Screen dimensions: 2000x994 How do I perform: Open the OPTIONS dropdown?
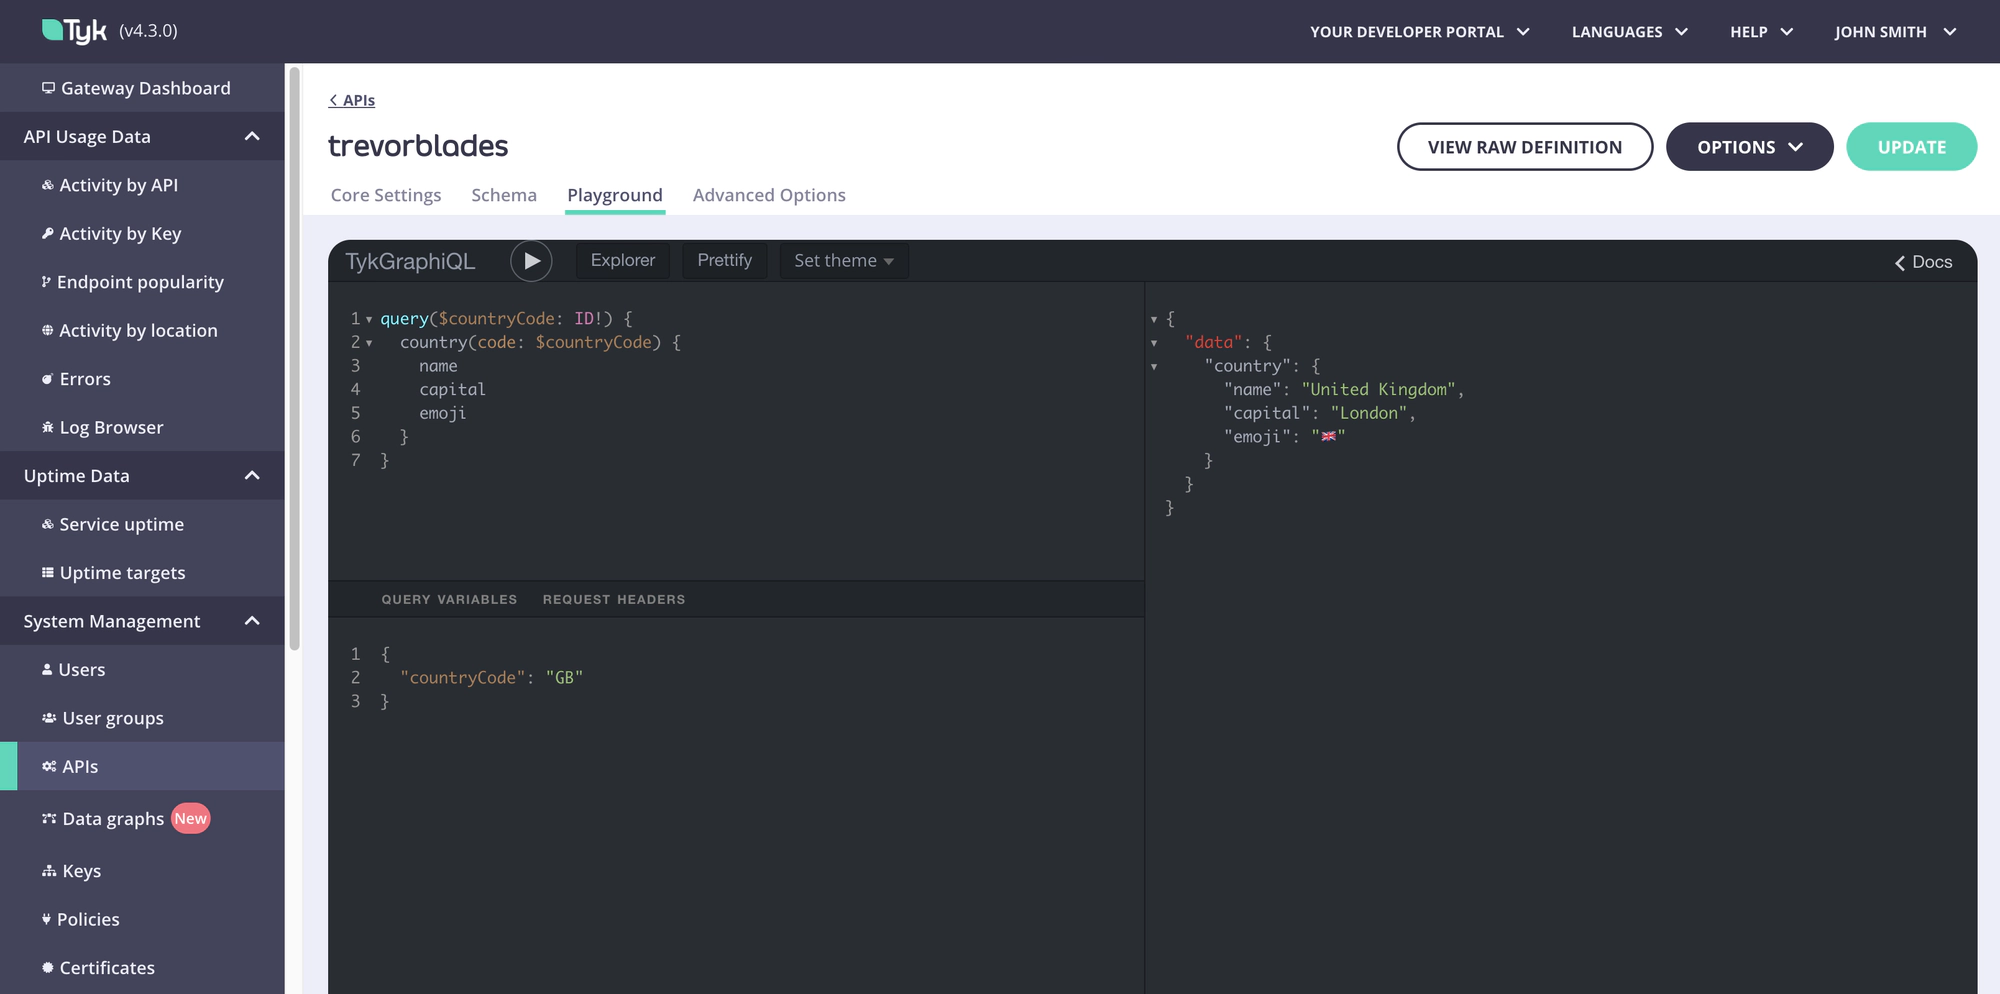point(1749,146)
